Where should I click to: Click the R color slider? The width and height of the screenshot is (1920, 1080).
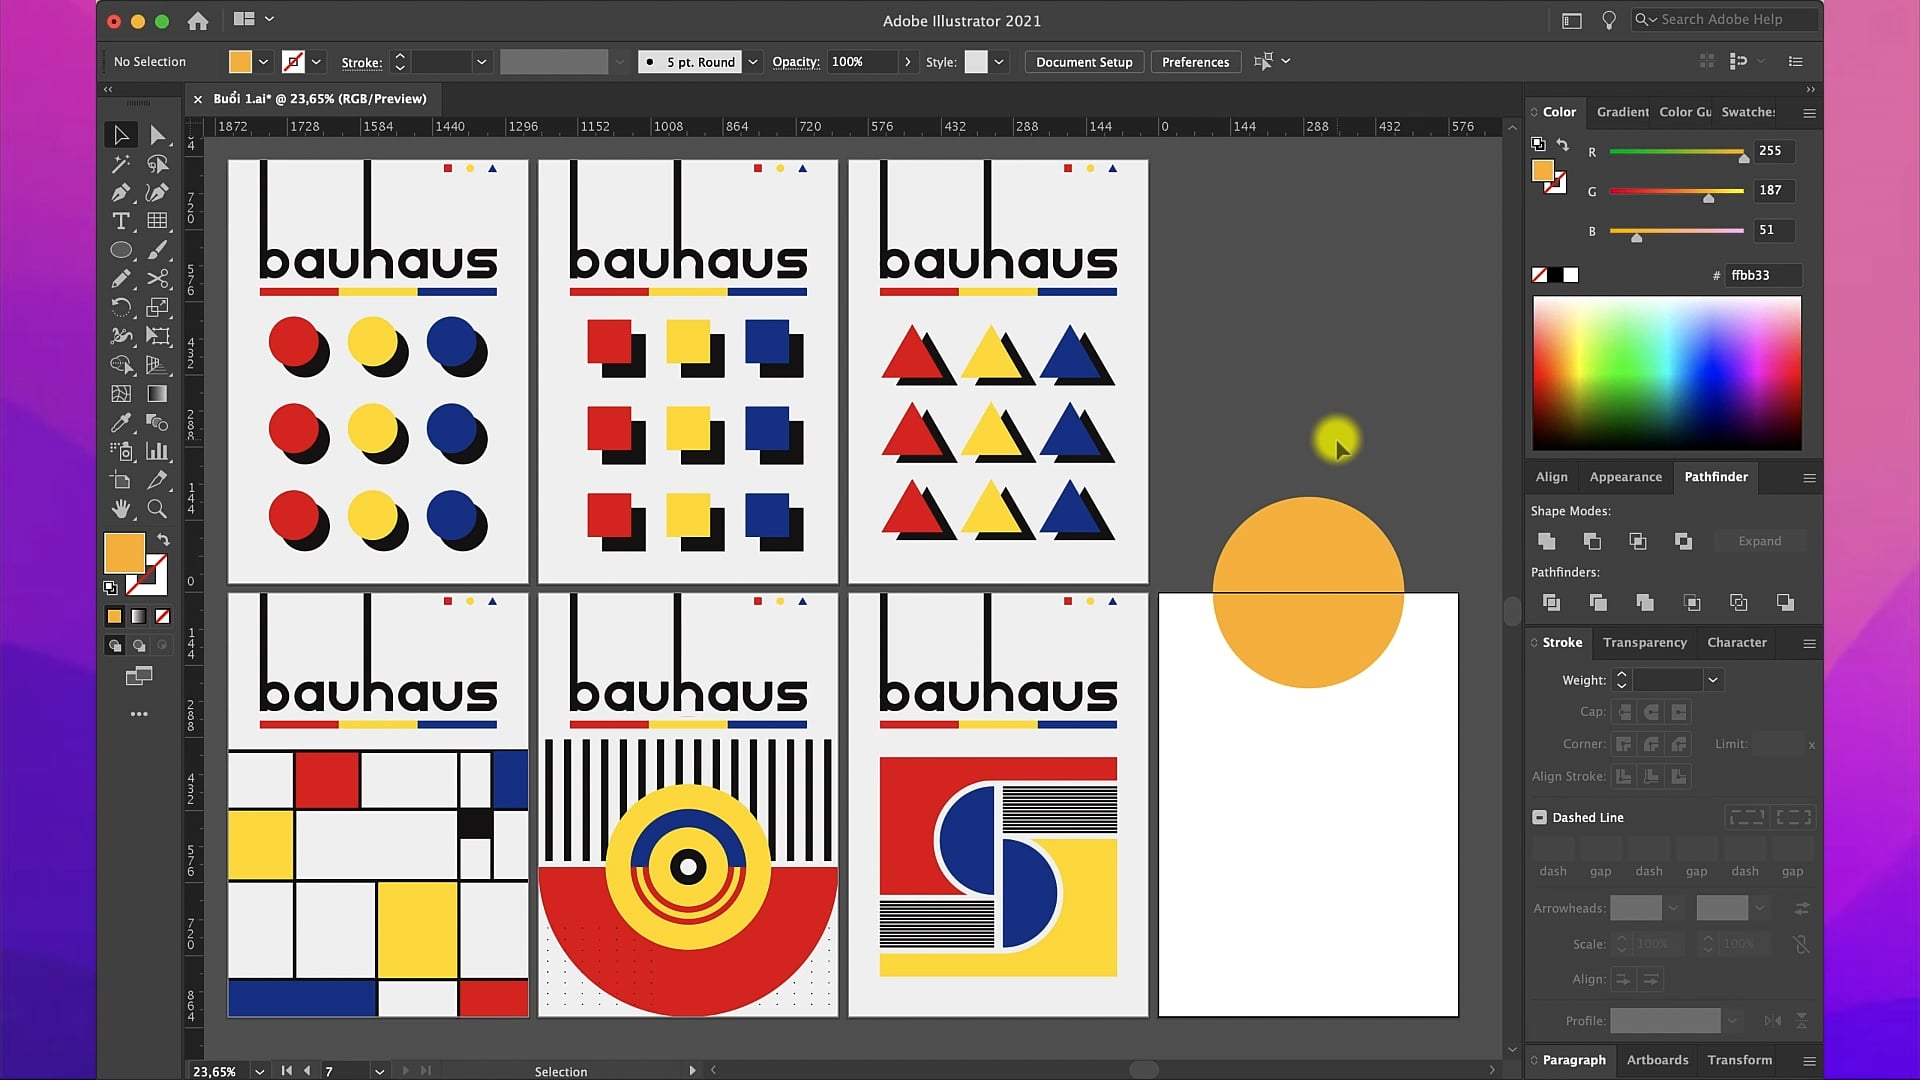point(1677,152)
